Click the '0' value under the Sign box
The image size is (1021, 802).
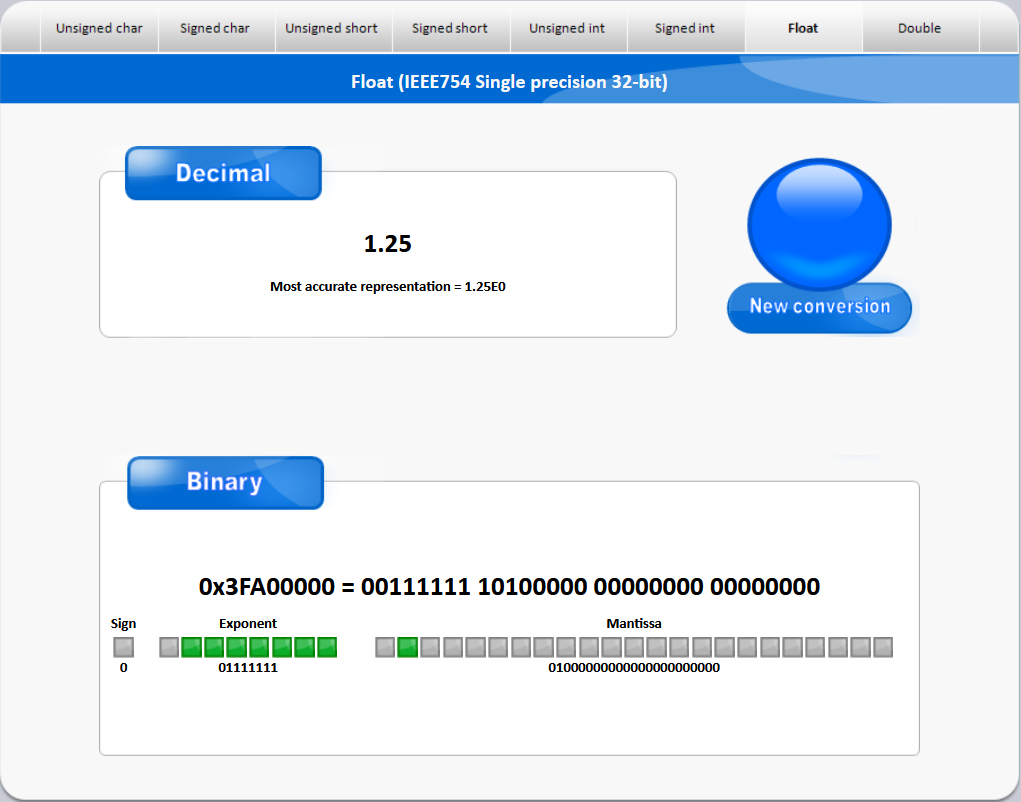[124, 668]
